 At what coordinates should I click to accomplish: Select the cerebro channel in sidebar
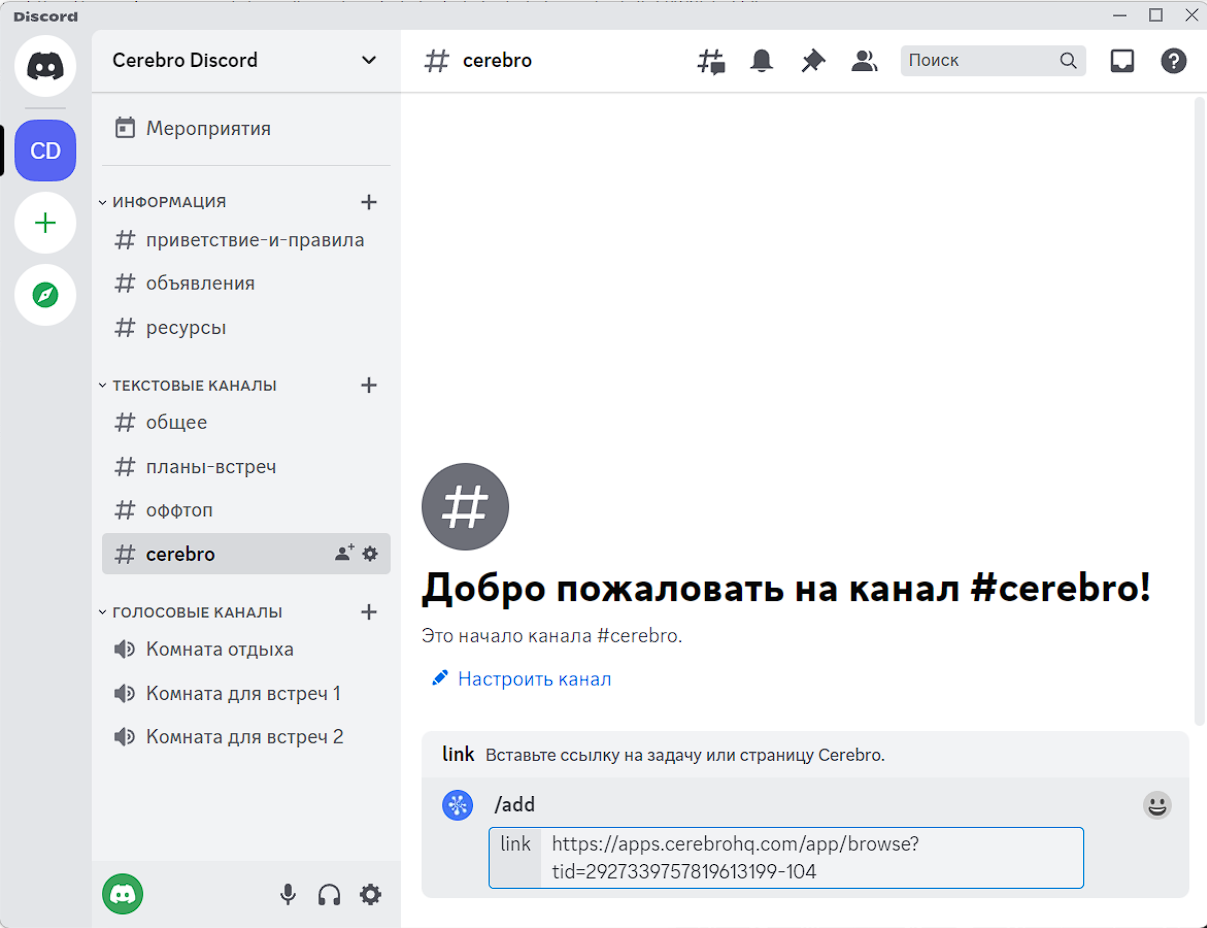coord(246,553)
